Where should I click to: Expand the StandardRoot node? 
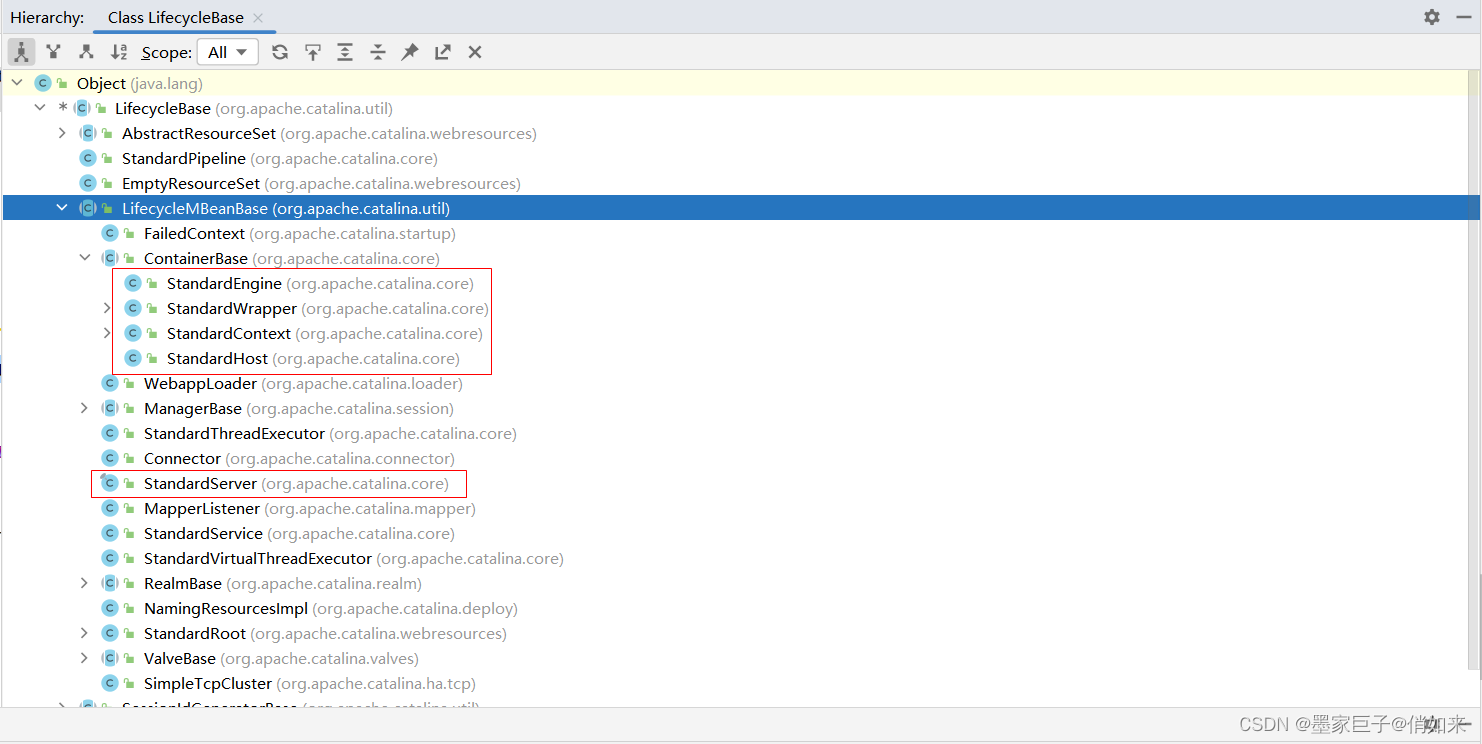click(85, 633)
